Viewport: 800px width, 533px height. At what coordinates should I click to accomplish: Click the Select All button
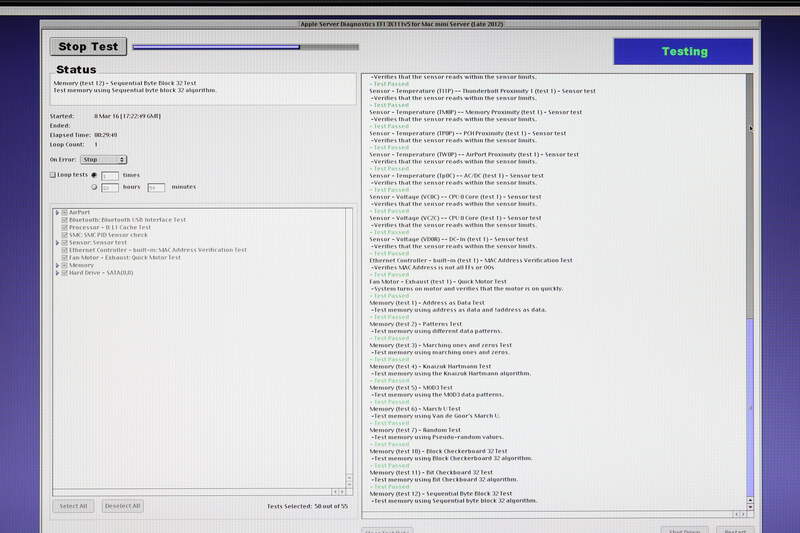(x=73, y=506)
